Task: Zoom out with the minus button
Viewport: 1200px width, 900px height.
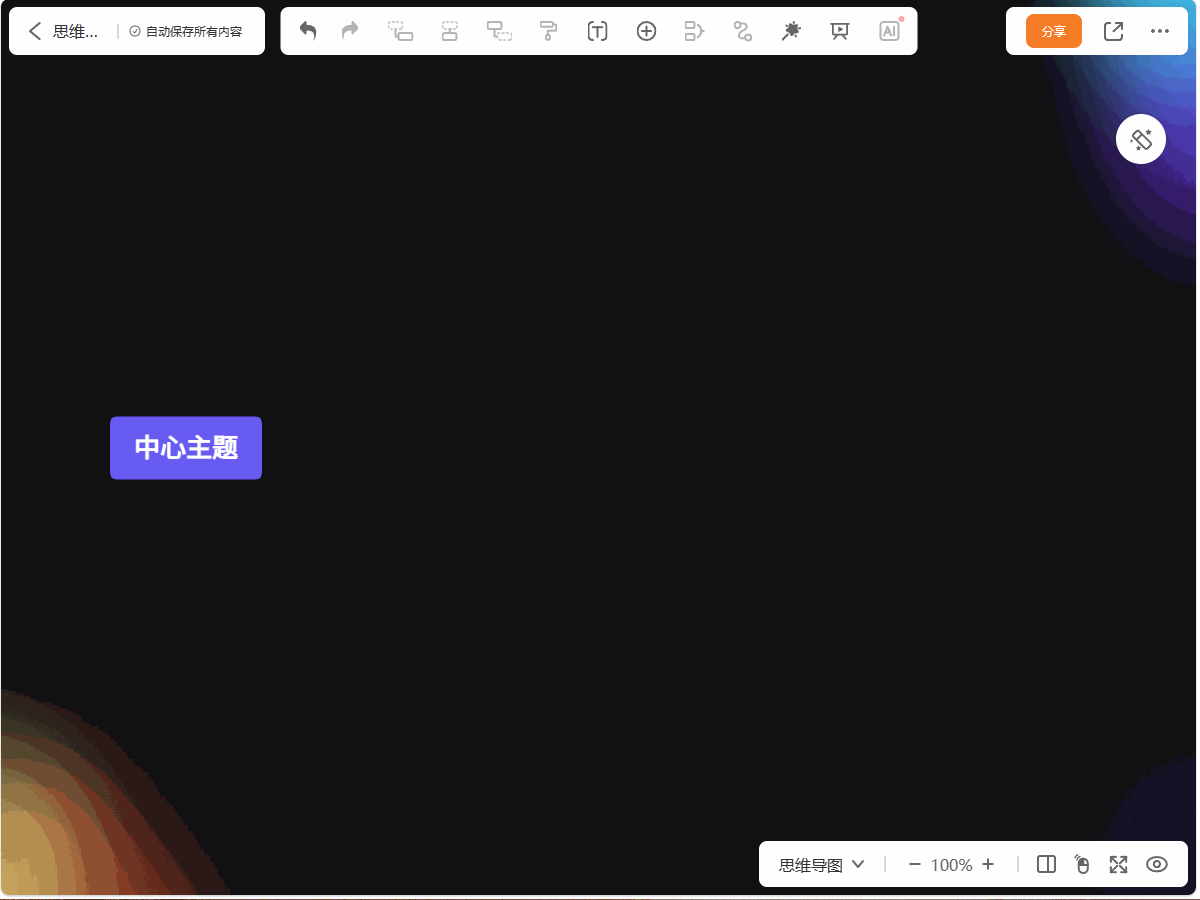Action: pos(914,865)
